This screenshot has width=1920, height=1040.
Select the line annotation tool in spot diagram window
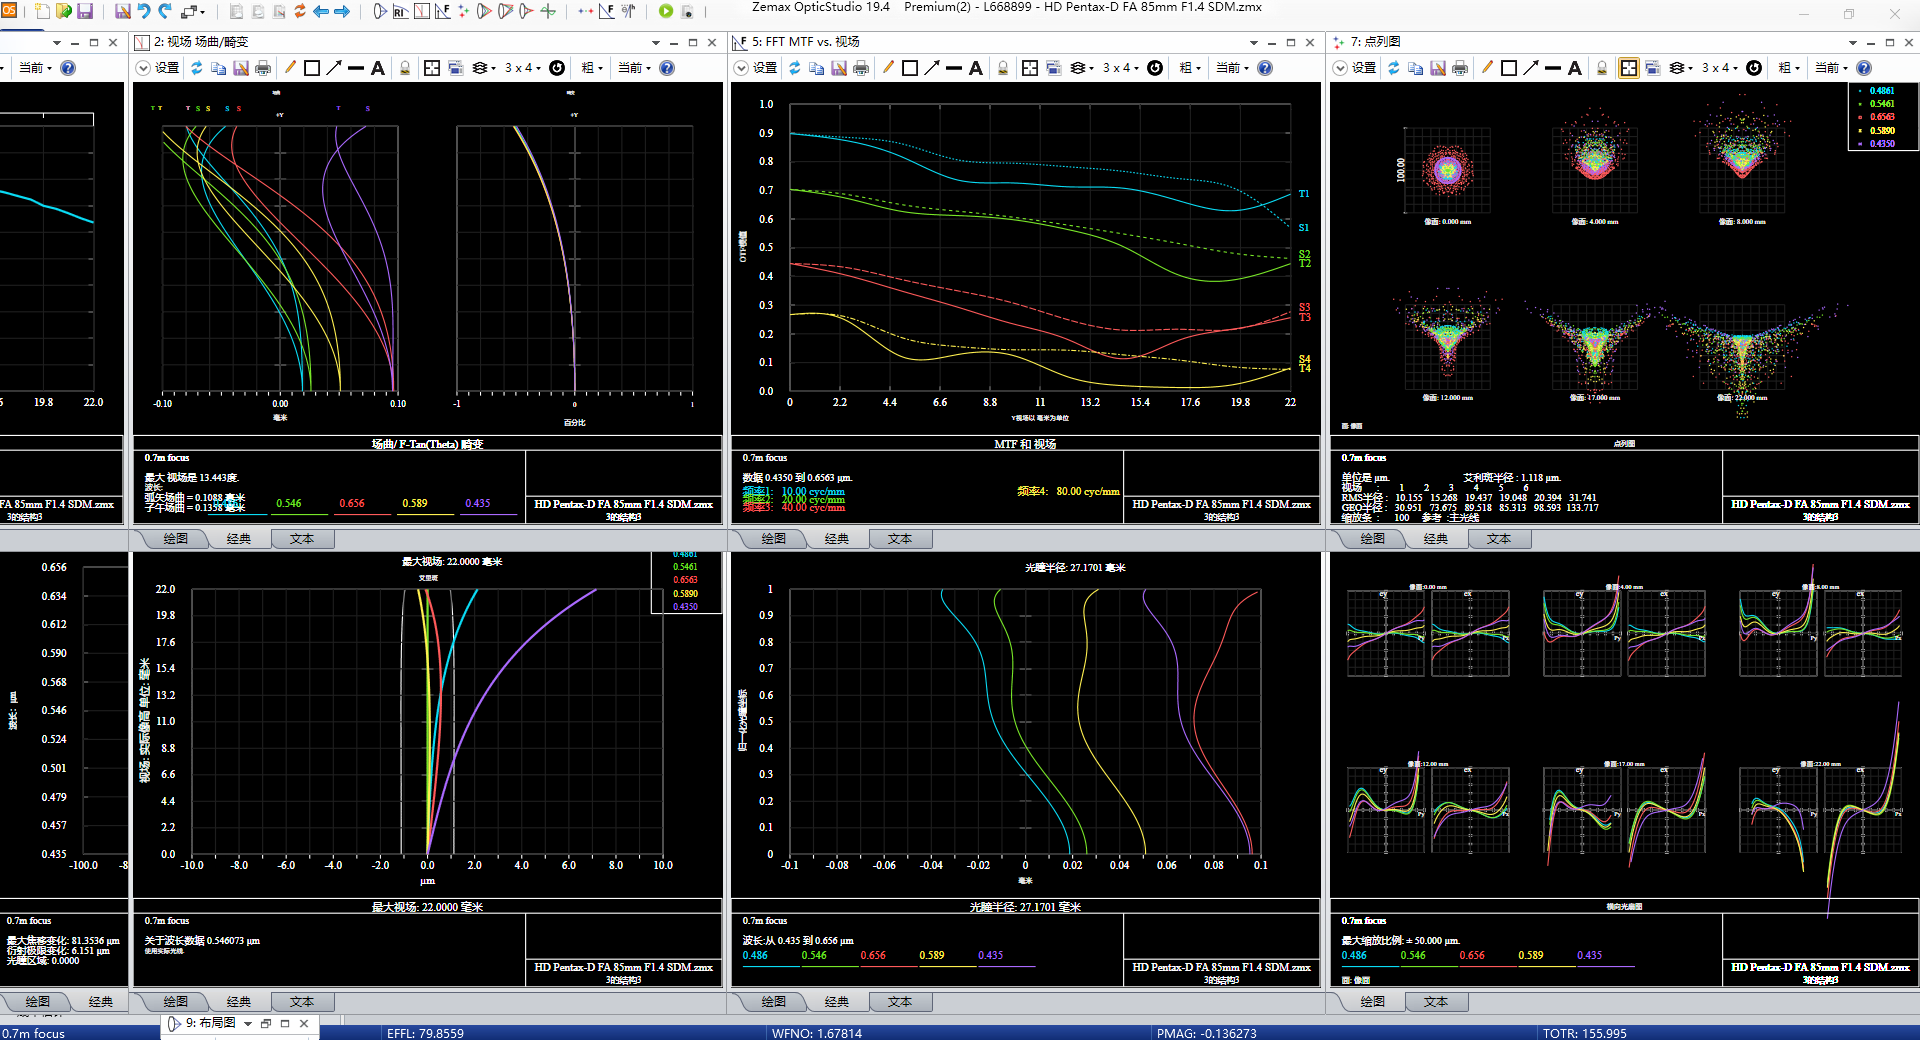click(x=1553, y=68)
